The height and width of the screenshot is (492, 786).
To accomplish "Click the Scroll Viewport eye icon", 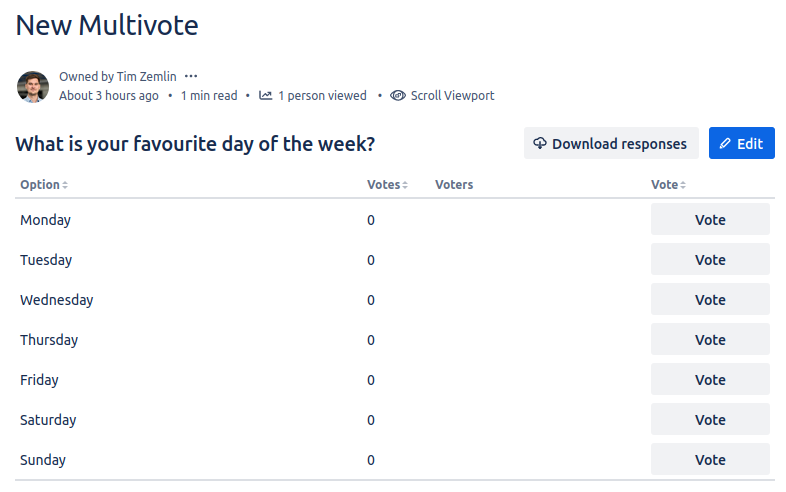I will click(x=398, y=96).
